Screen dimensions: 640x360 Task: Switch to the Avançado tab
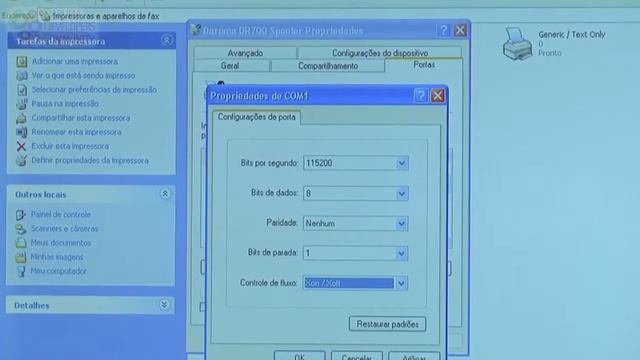pyautogui.click(x=245, y=53)
